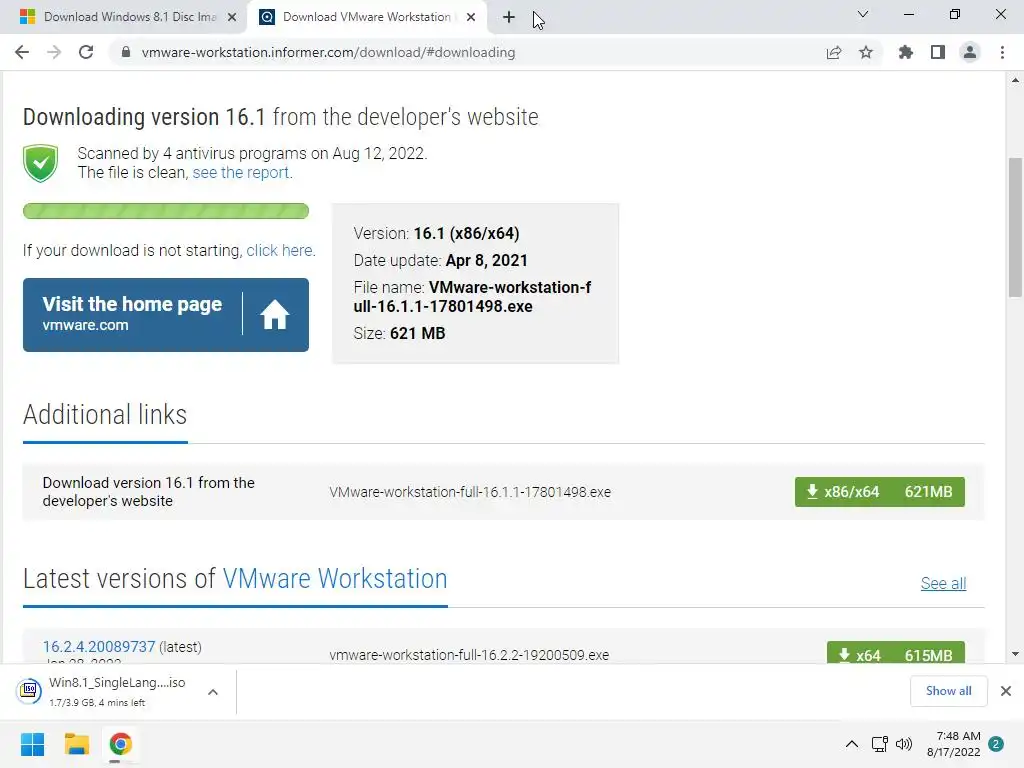
Task: Show all downloads
Action: 948,691
